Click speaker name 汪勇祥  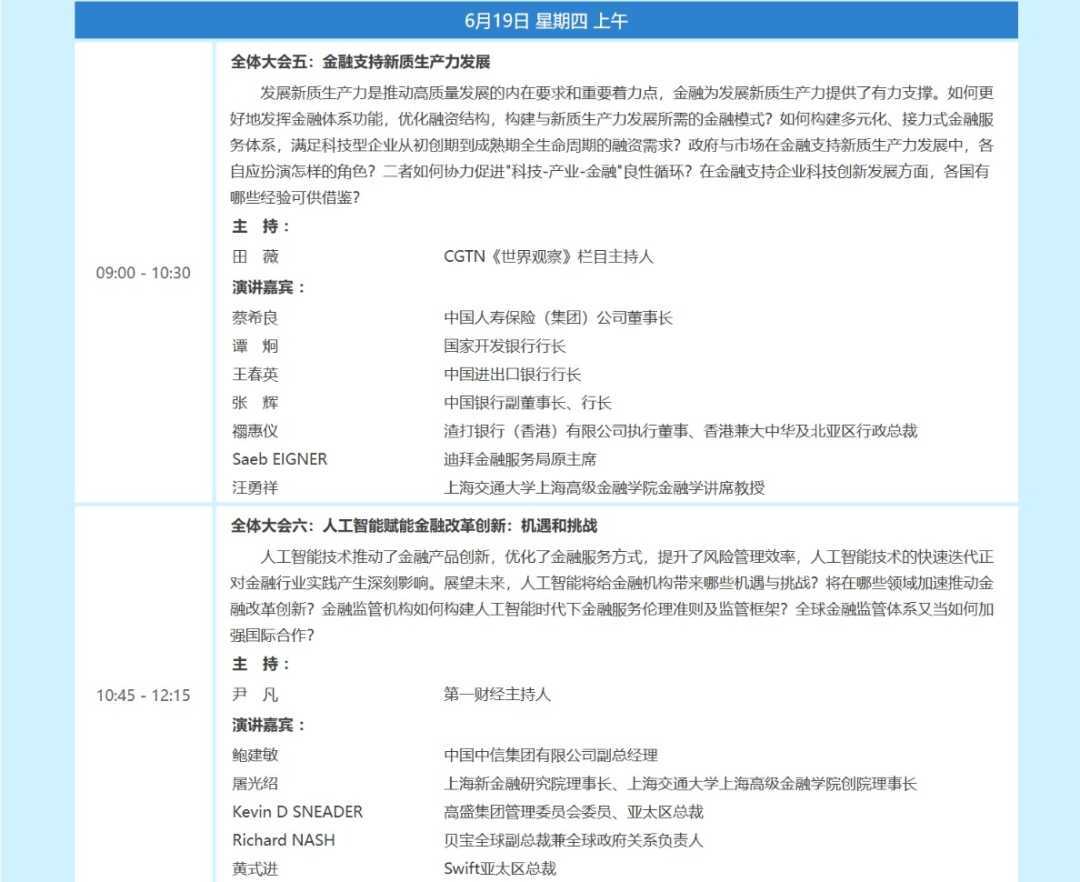click(x=255, y=488)
